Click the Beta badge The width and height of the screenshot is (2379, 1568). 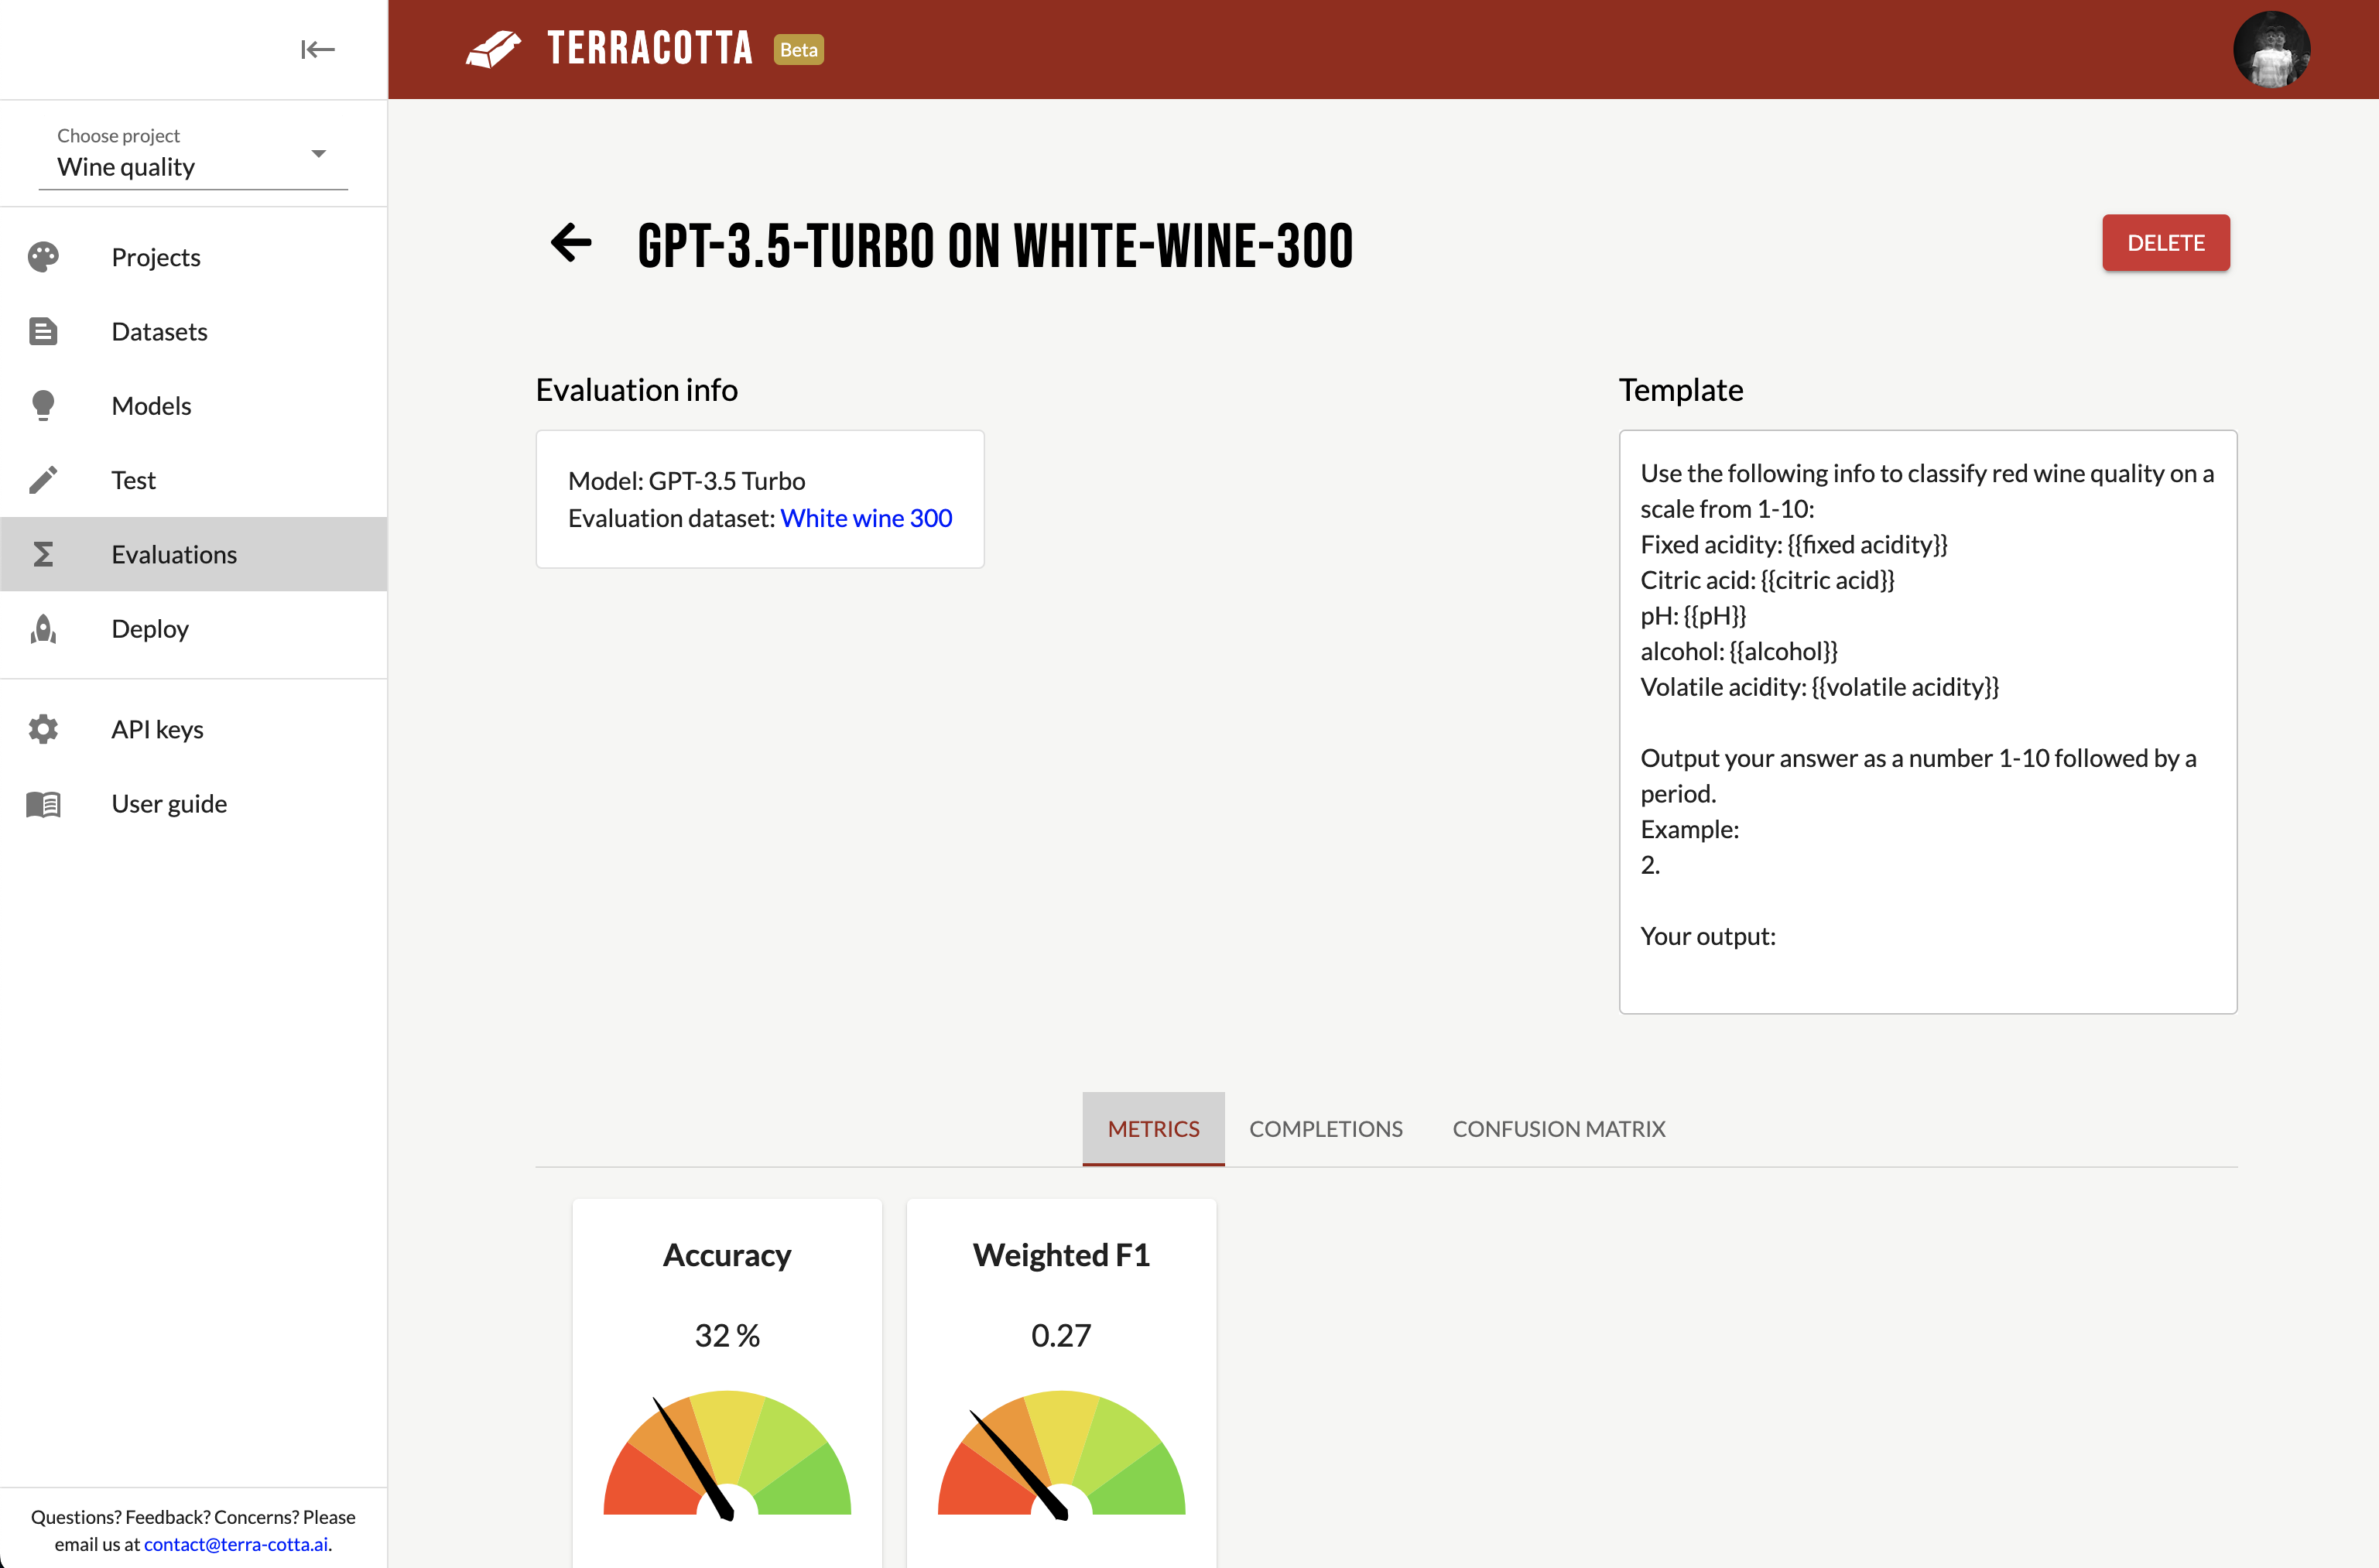coord(798,49)
